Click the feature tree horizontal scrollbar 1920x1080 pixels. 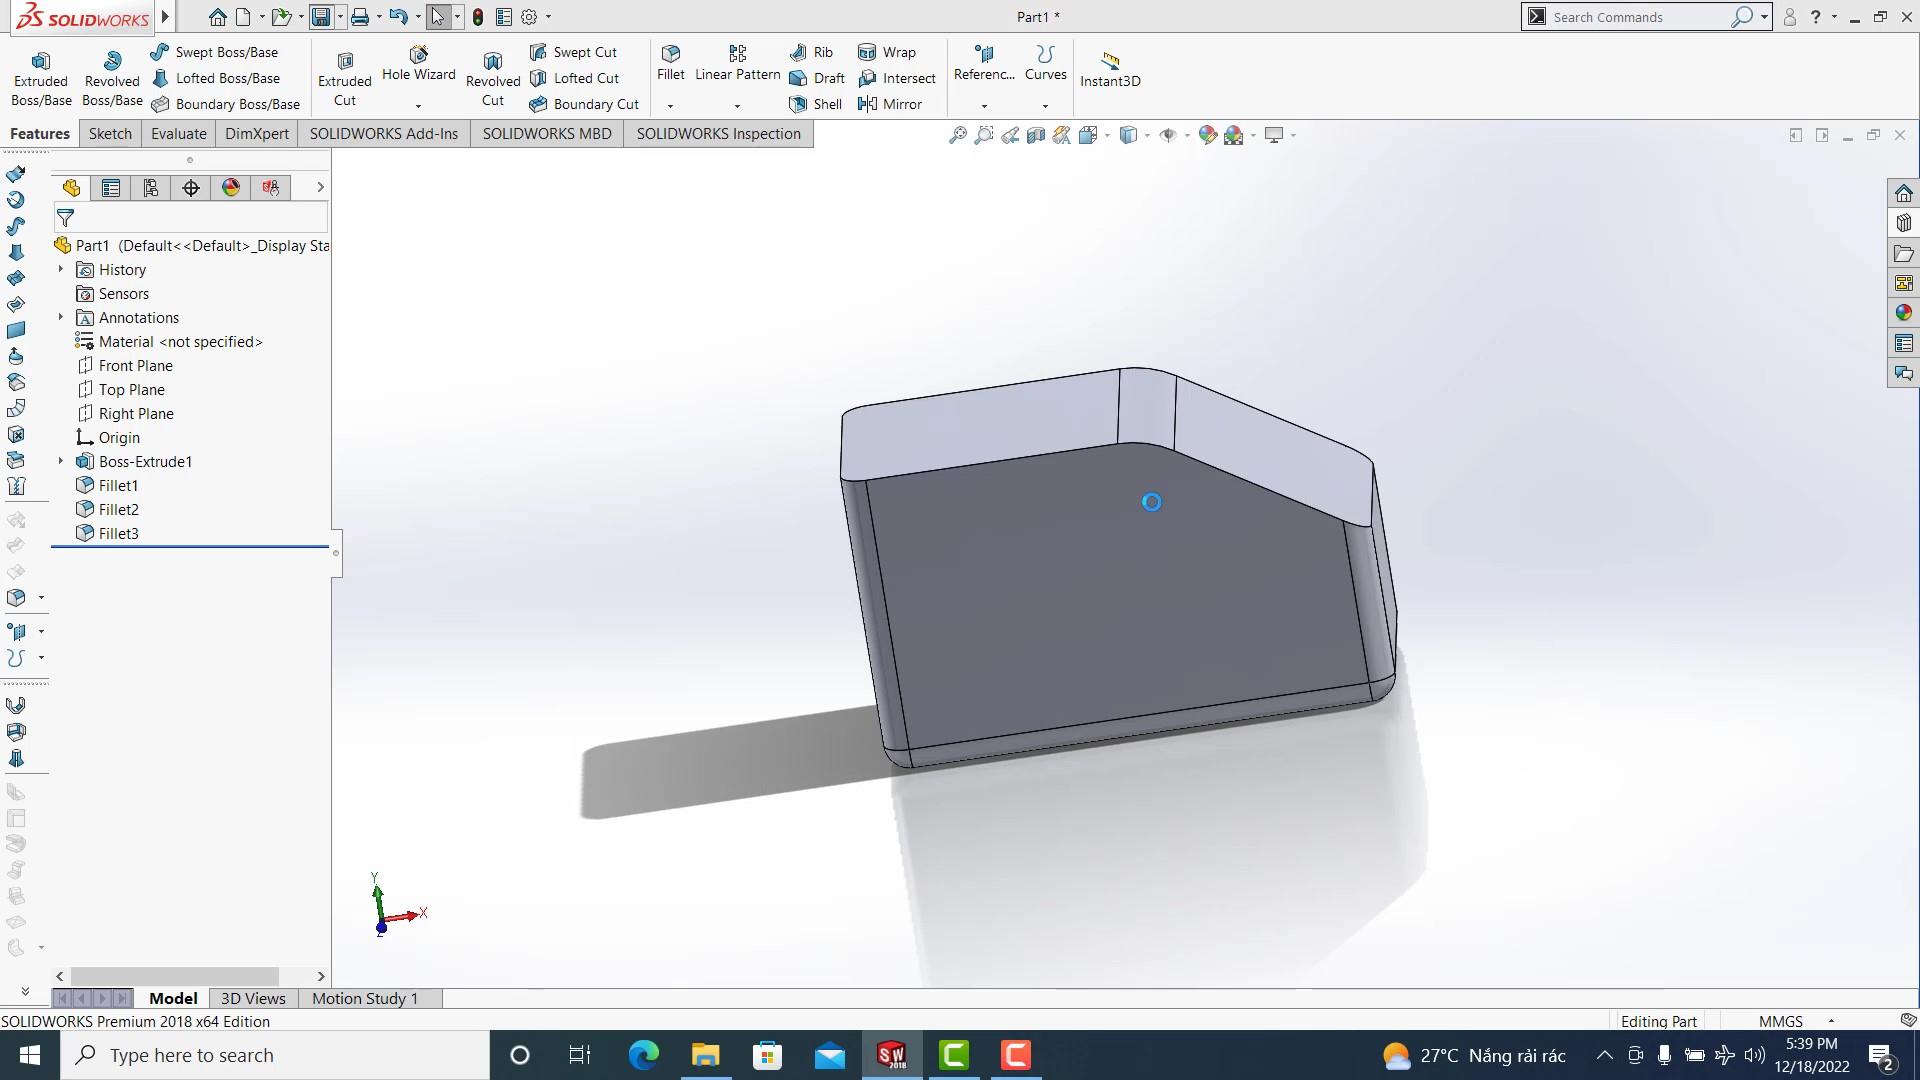coord(175,976)
